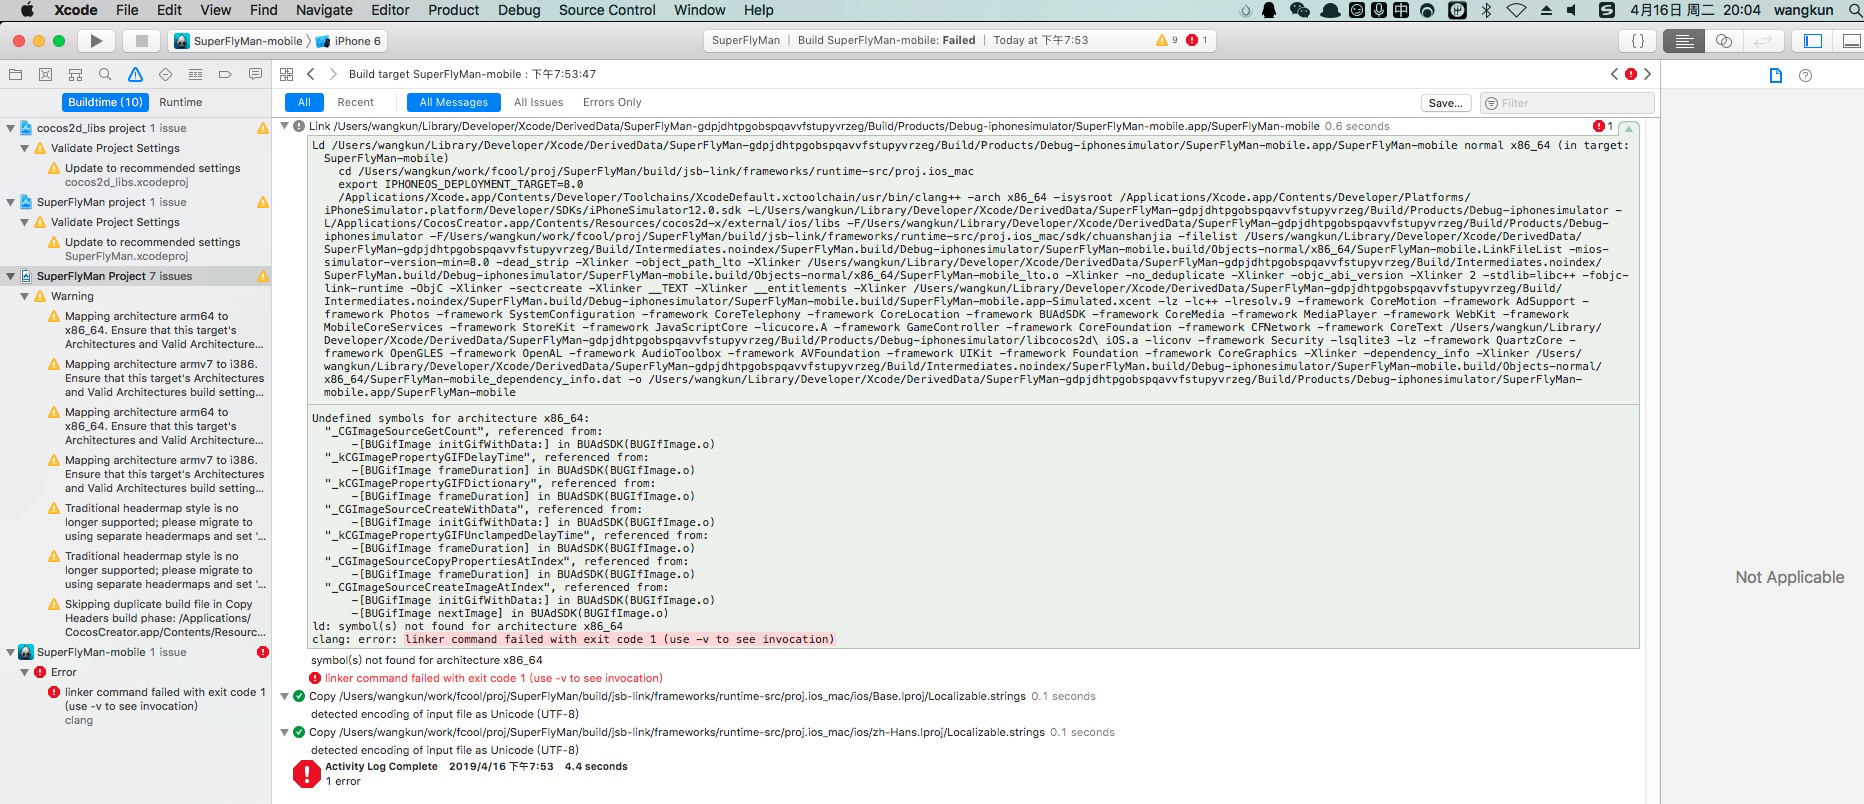1864x804 pixels.
Task: Collapse the Link step transcript
Action: pos(285,126)
